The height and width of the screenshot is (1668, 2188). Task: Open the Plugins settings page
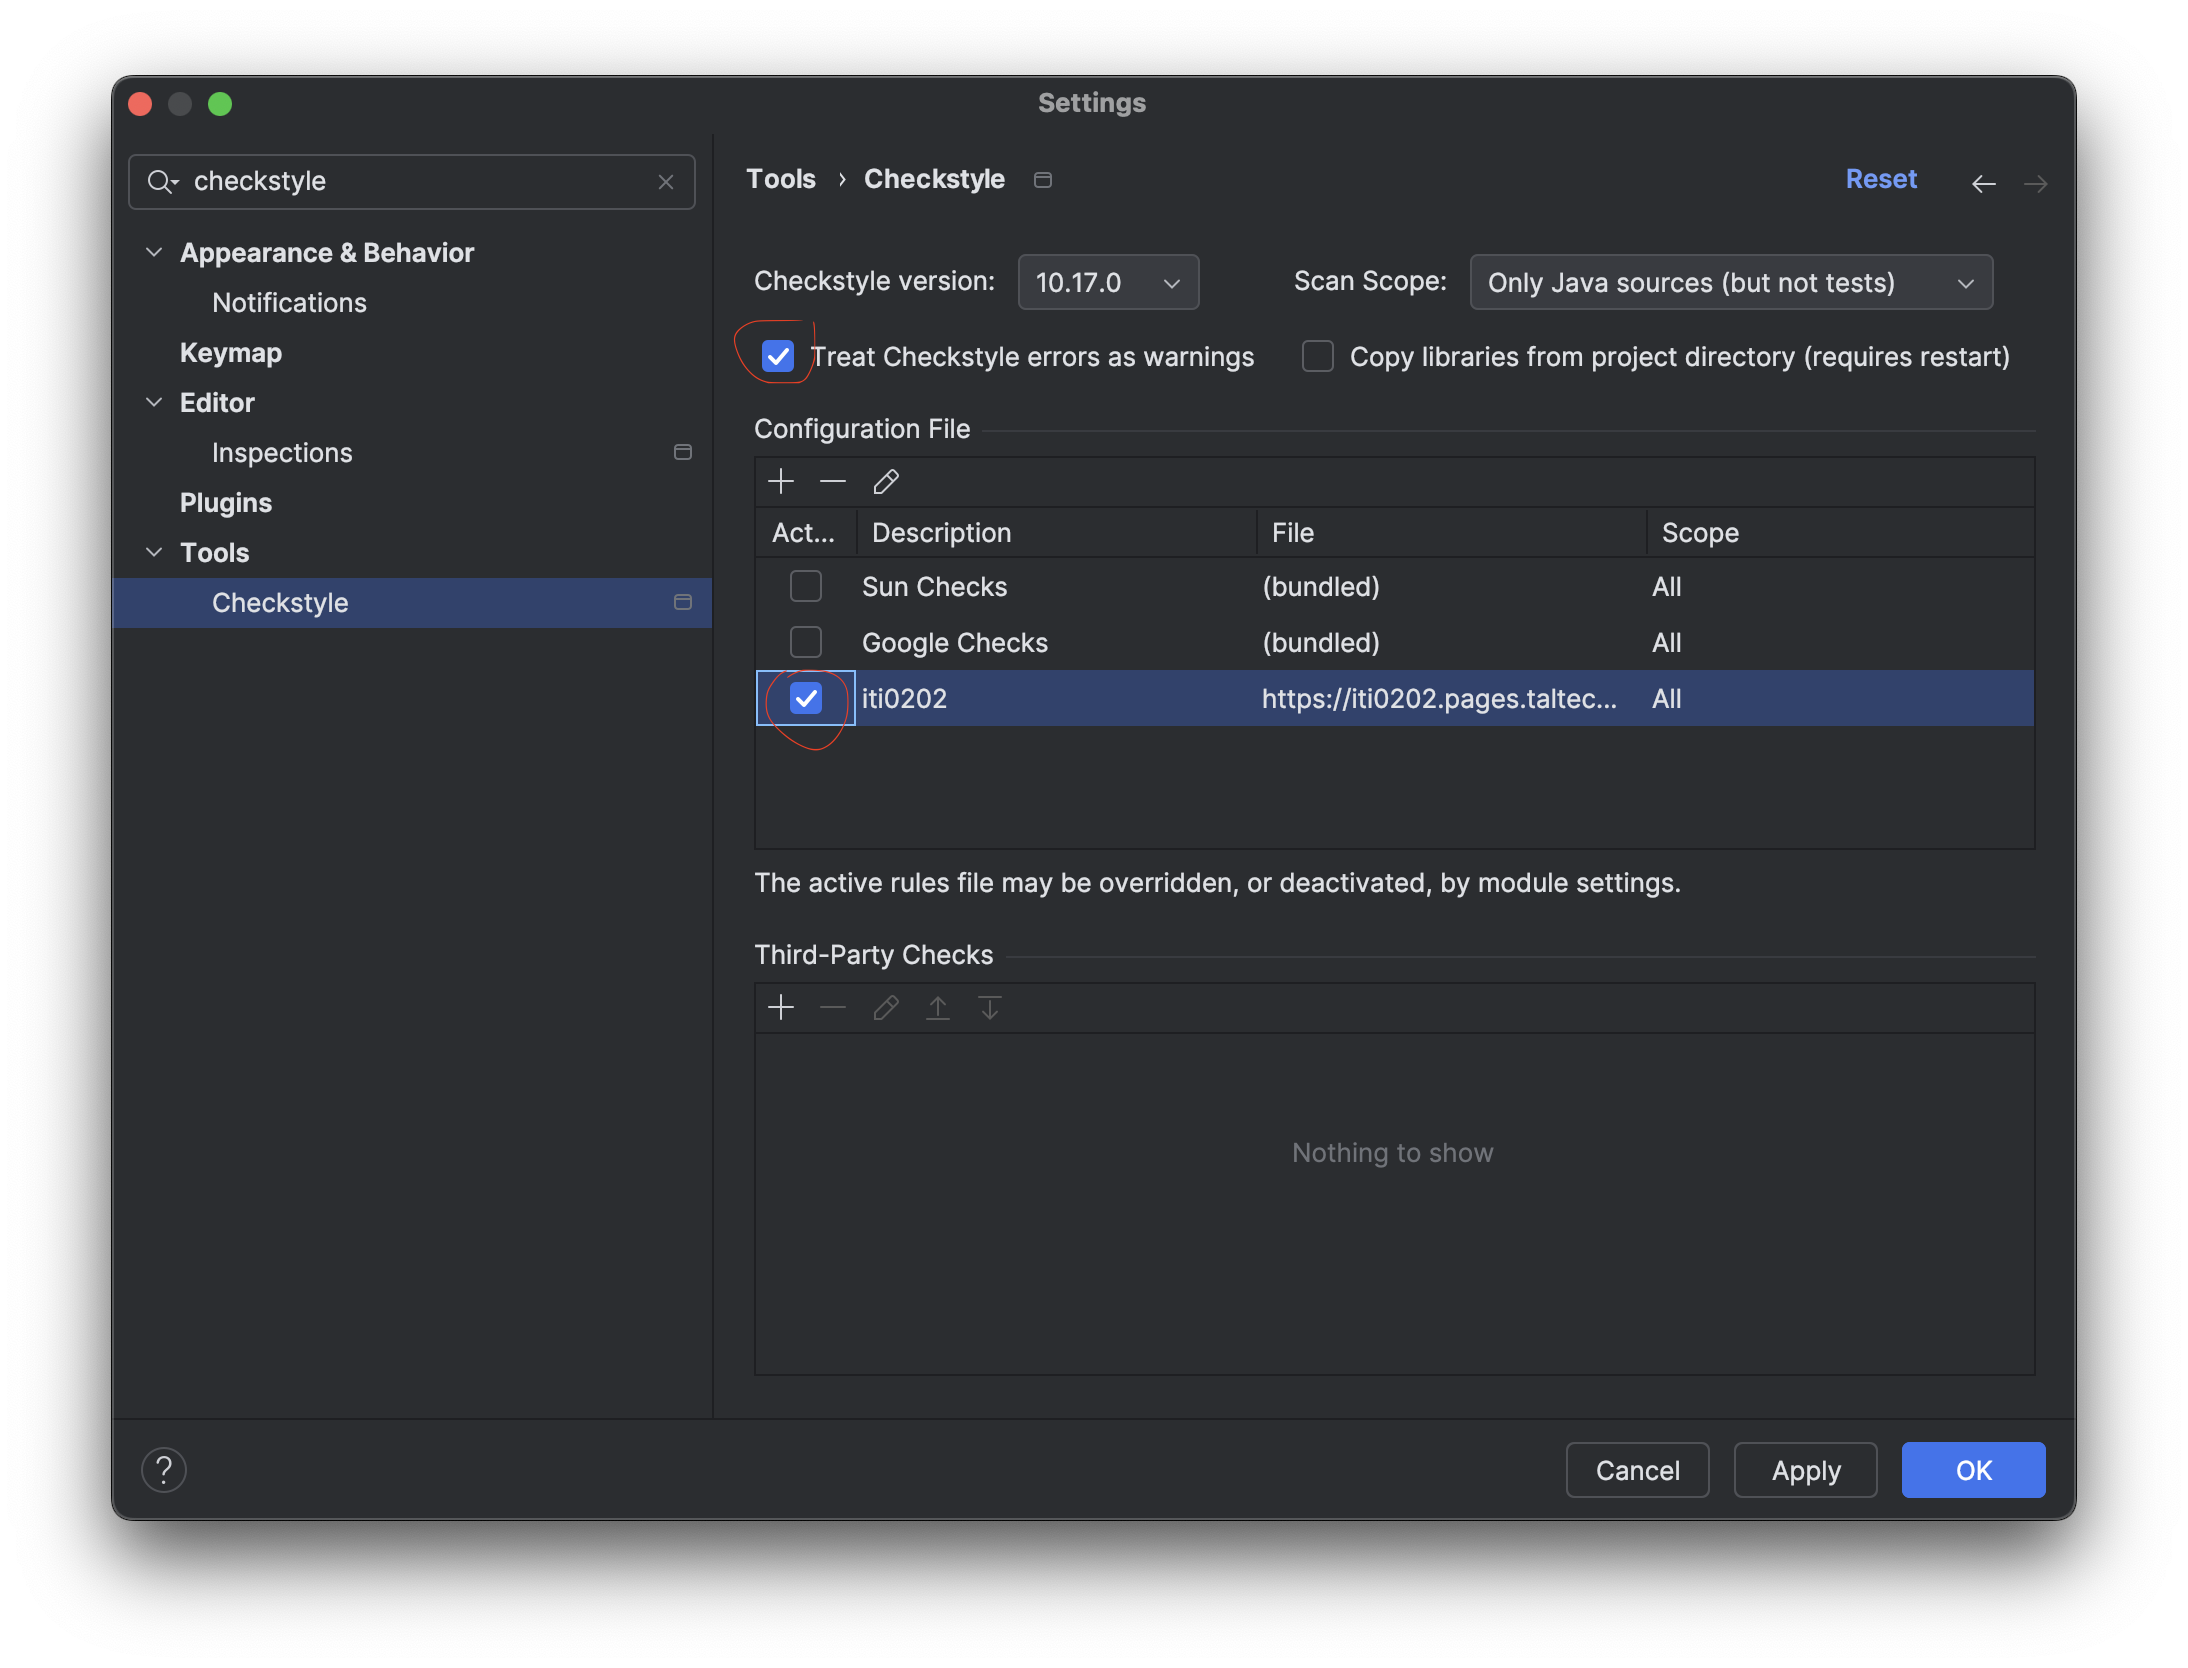pyautogui.click(x=226, y=503)
